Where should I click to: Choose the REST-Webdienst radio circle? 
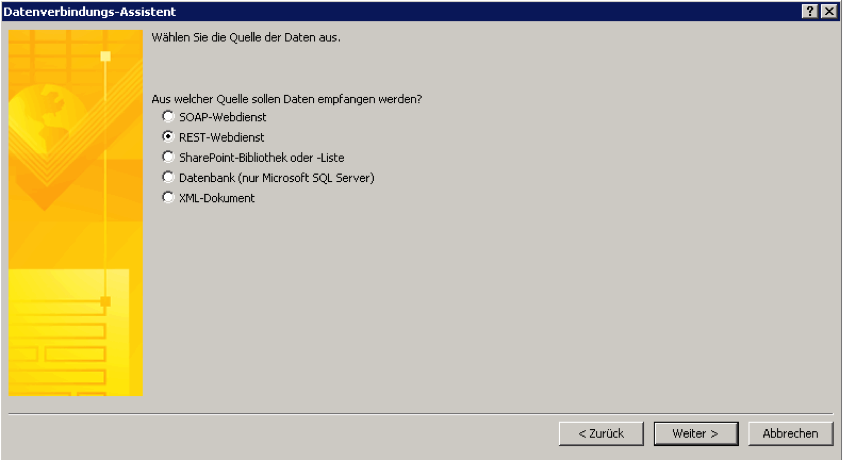[x=168, y=136]
